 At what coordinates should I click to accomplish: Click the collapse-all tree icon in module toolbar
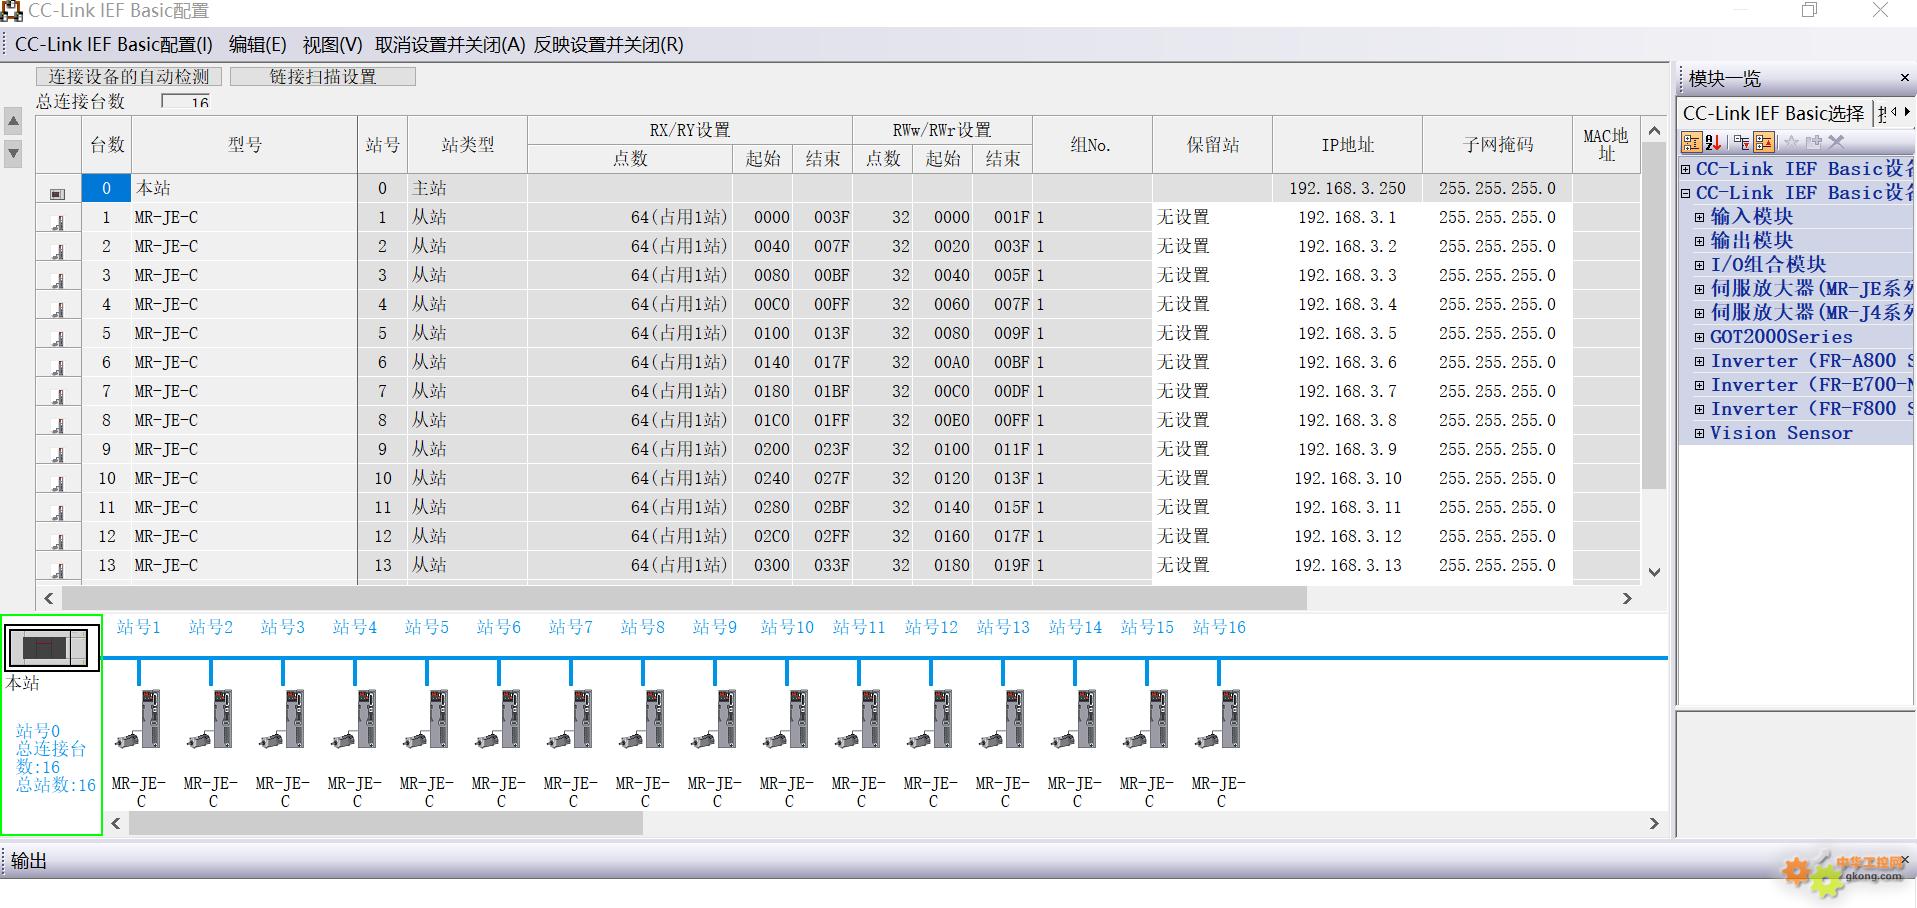click(1764, 142)
